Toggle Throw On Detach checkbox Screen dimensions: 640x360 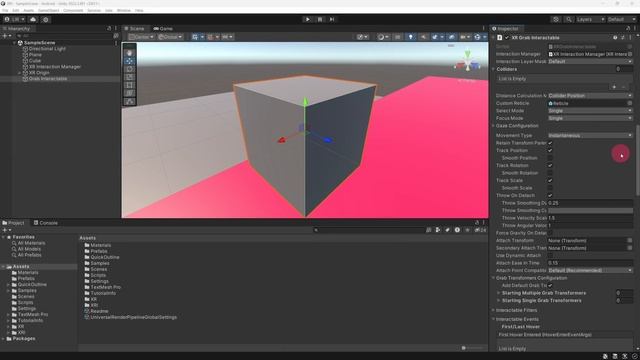click(550, 196)
